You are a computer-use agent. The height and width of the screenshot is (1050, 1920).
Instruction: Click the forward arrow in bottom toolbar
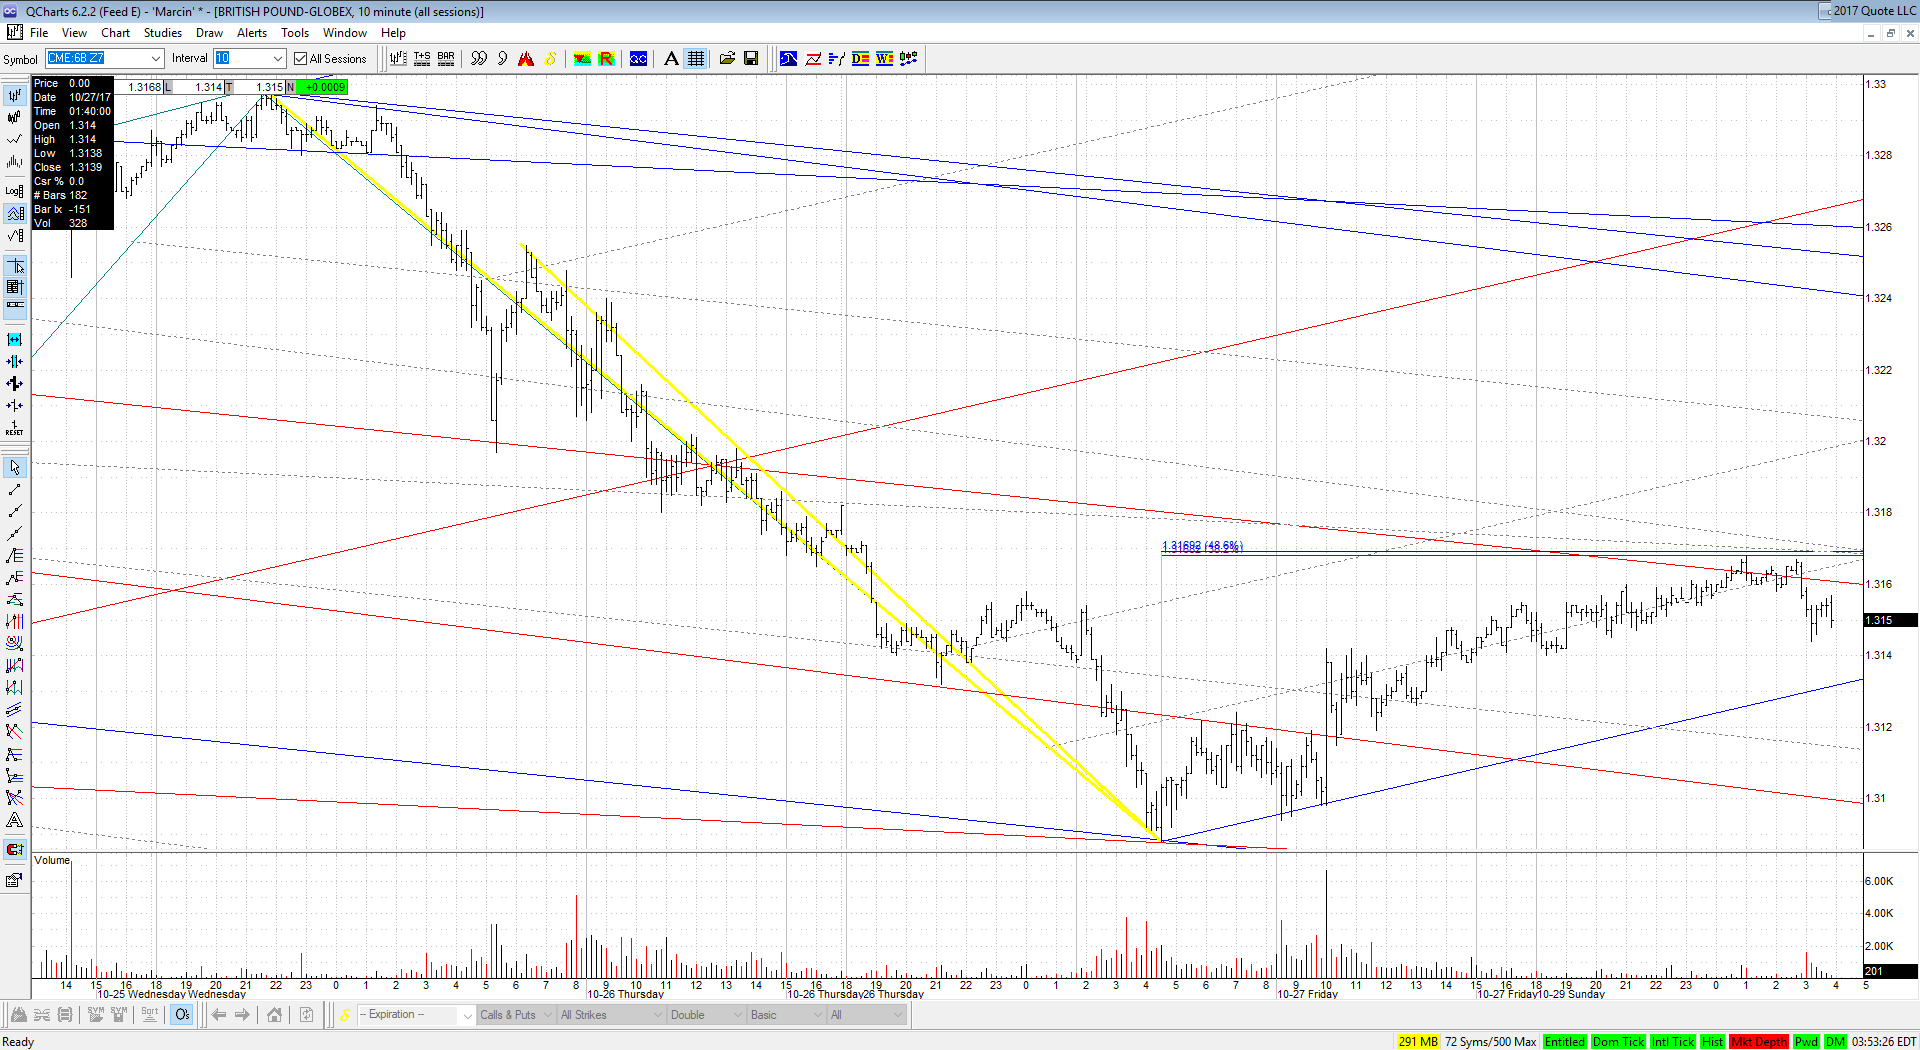click(242, 1015)
